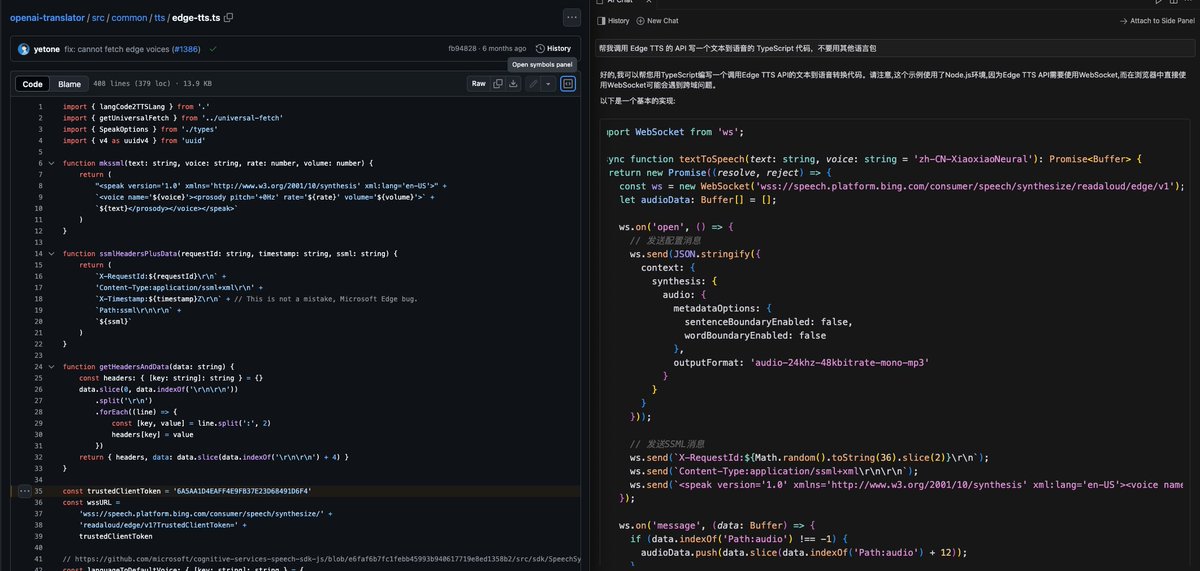View file History on GitHub

coord(553,48)
